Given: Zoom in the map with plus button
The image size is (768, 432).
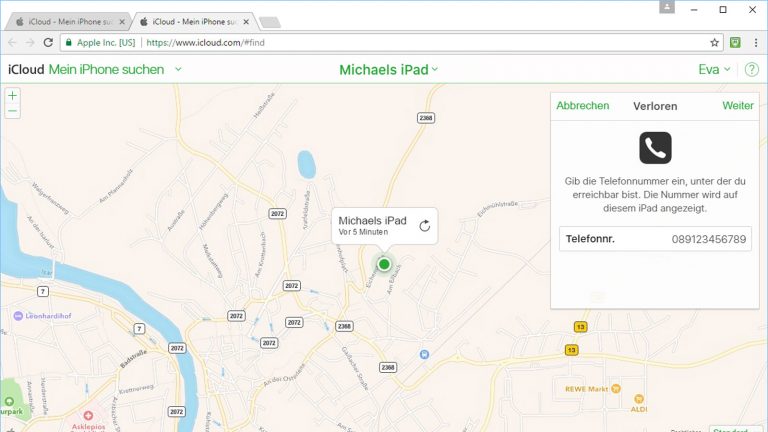Looking at the screenshot, I should point(12,96).
